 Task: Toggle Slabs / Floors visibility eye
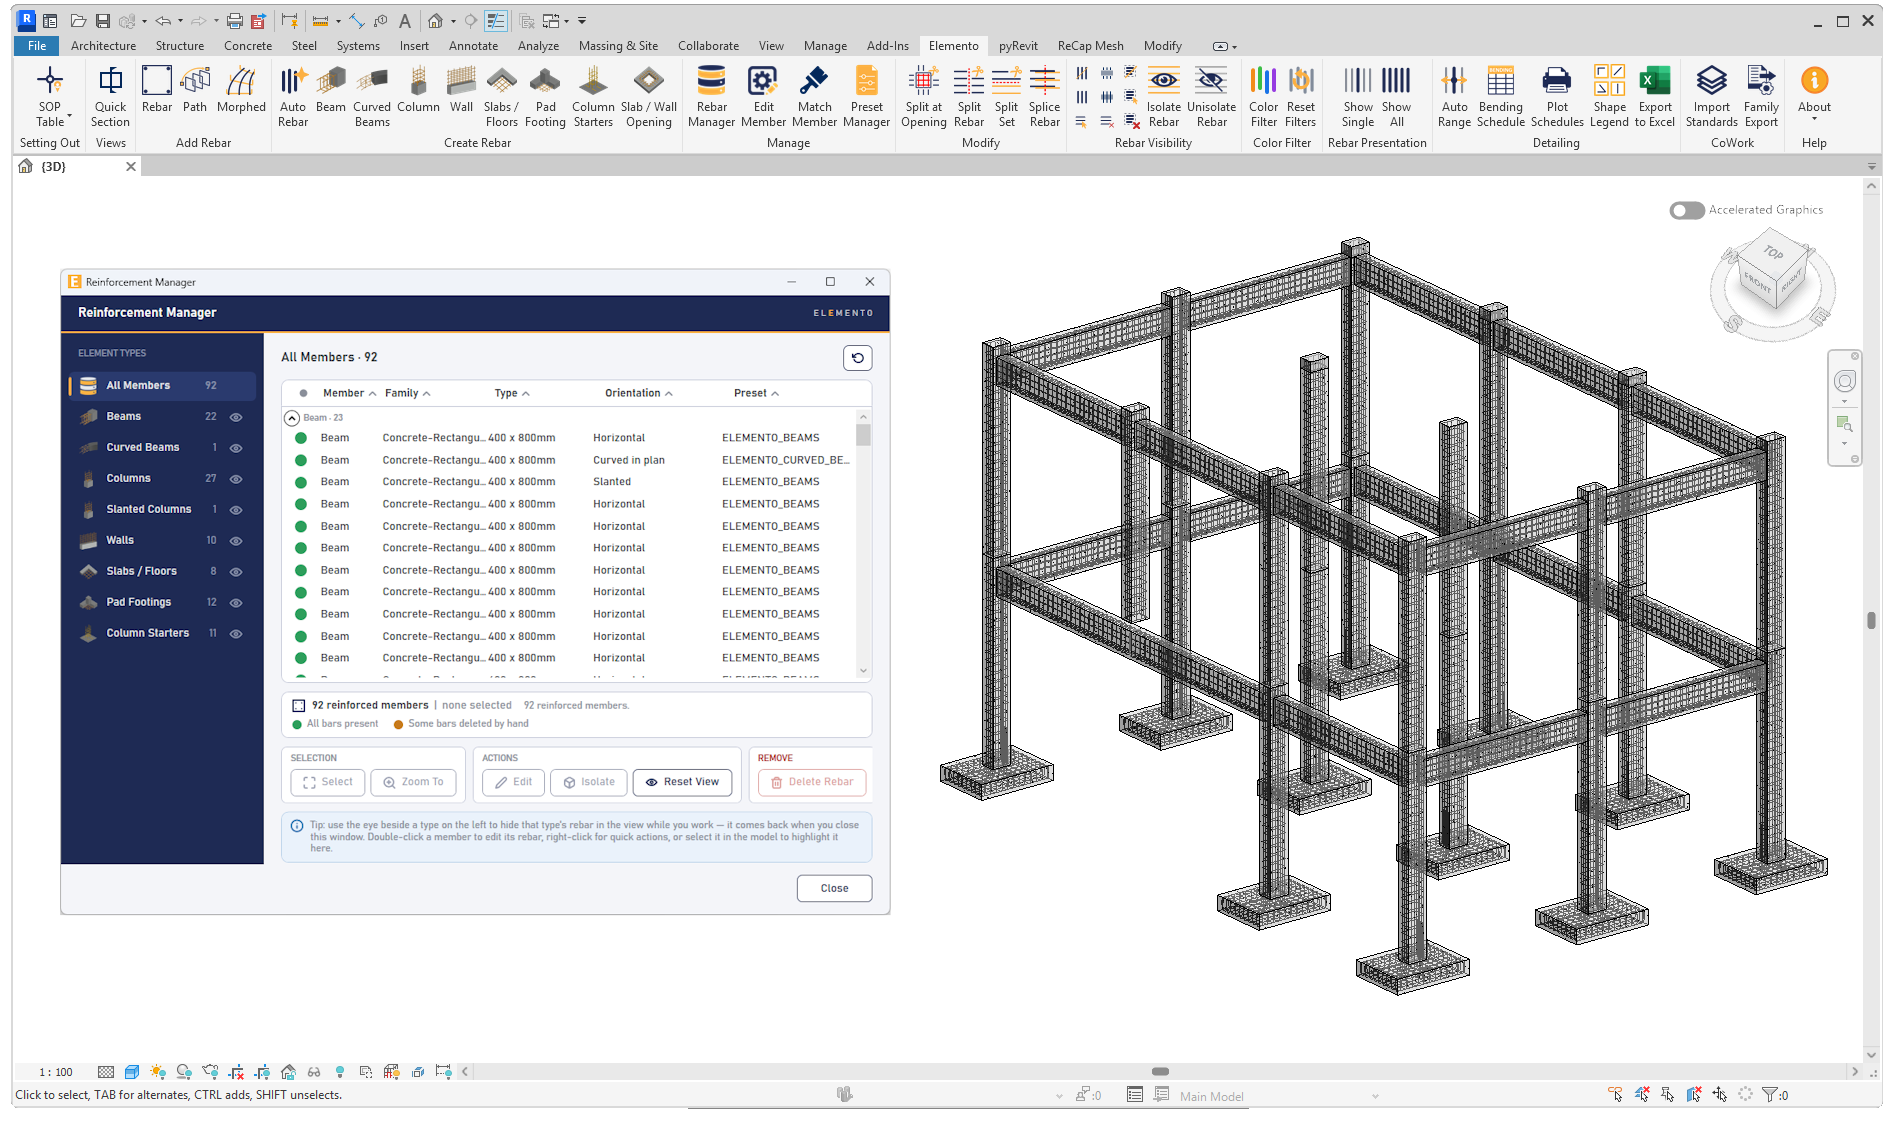click(236, 572)
